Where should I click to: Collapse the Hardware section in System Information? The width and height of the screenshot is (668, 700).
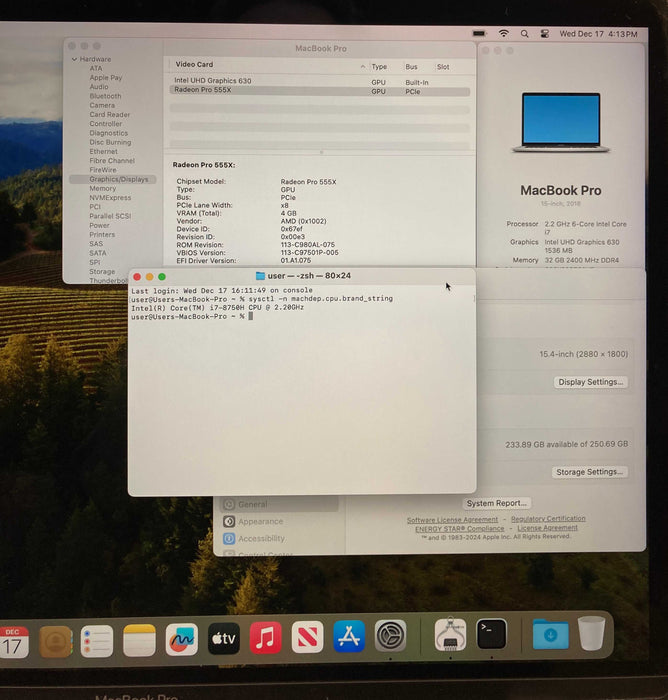pyautogui.click(x=74, y=59)
